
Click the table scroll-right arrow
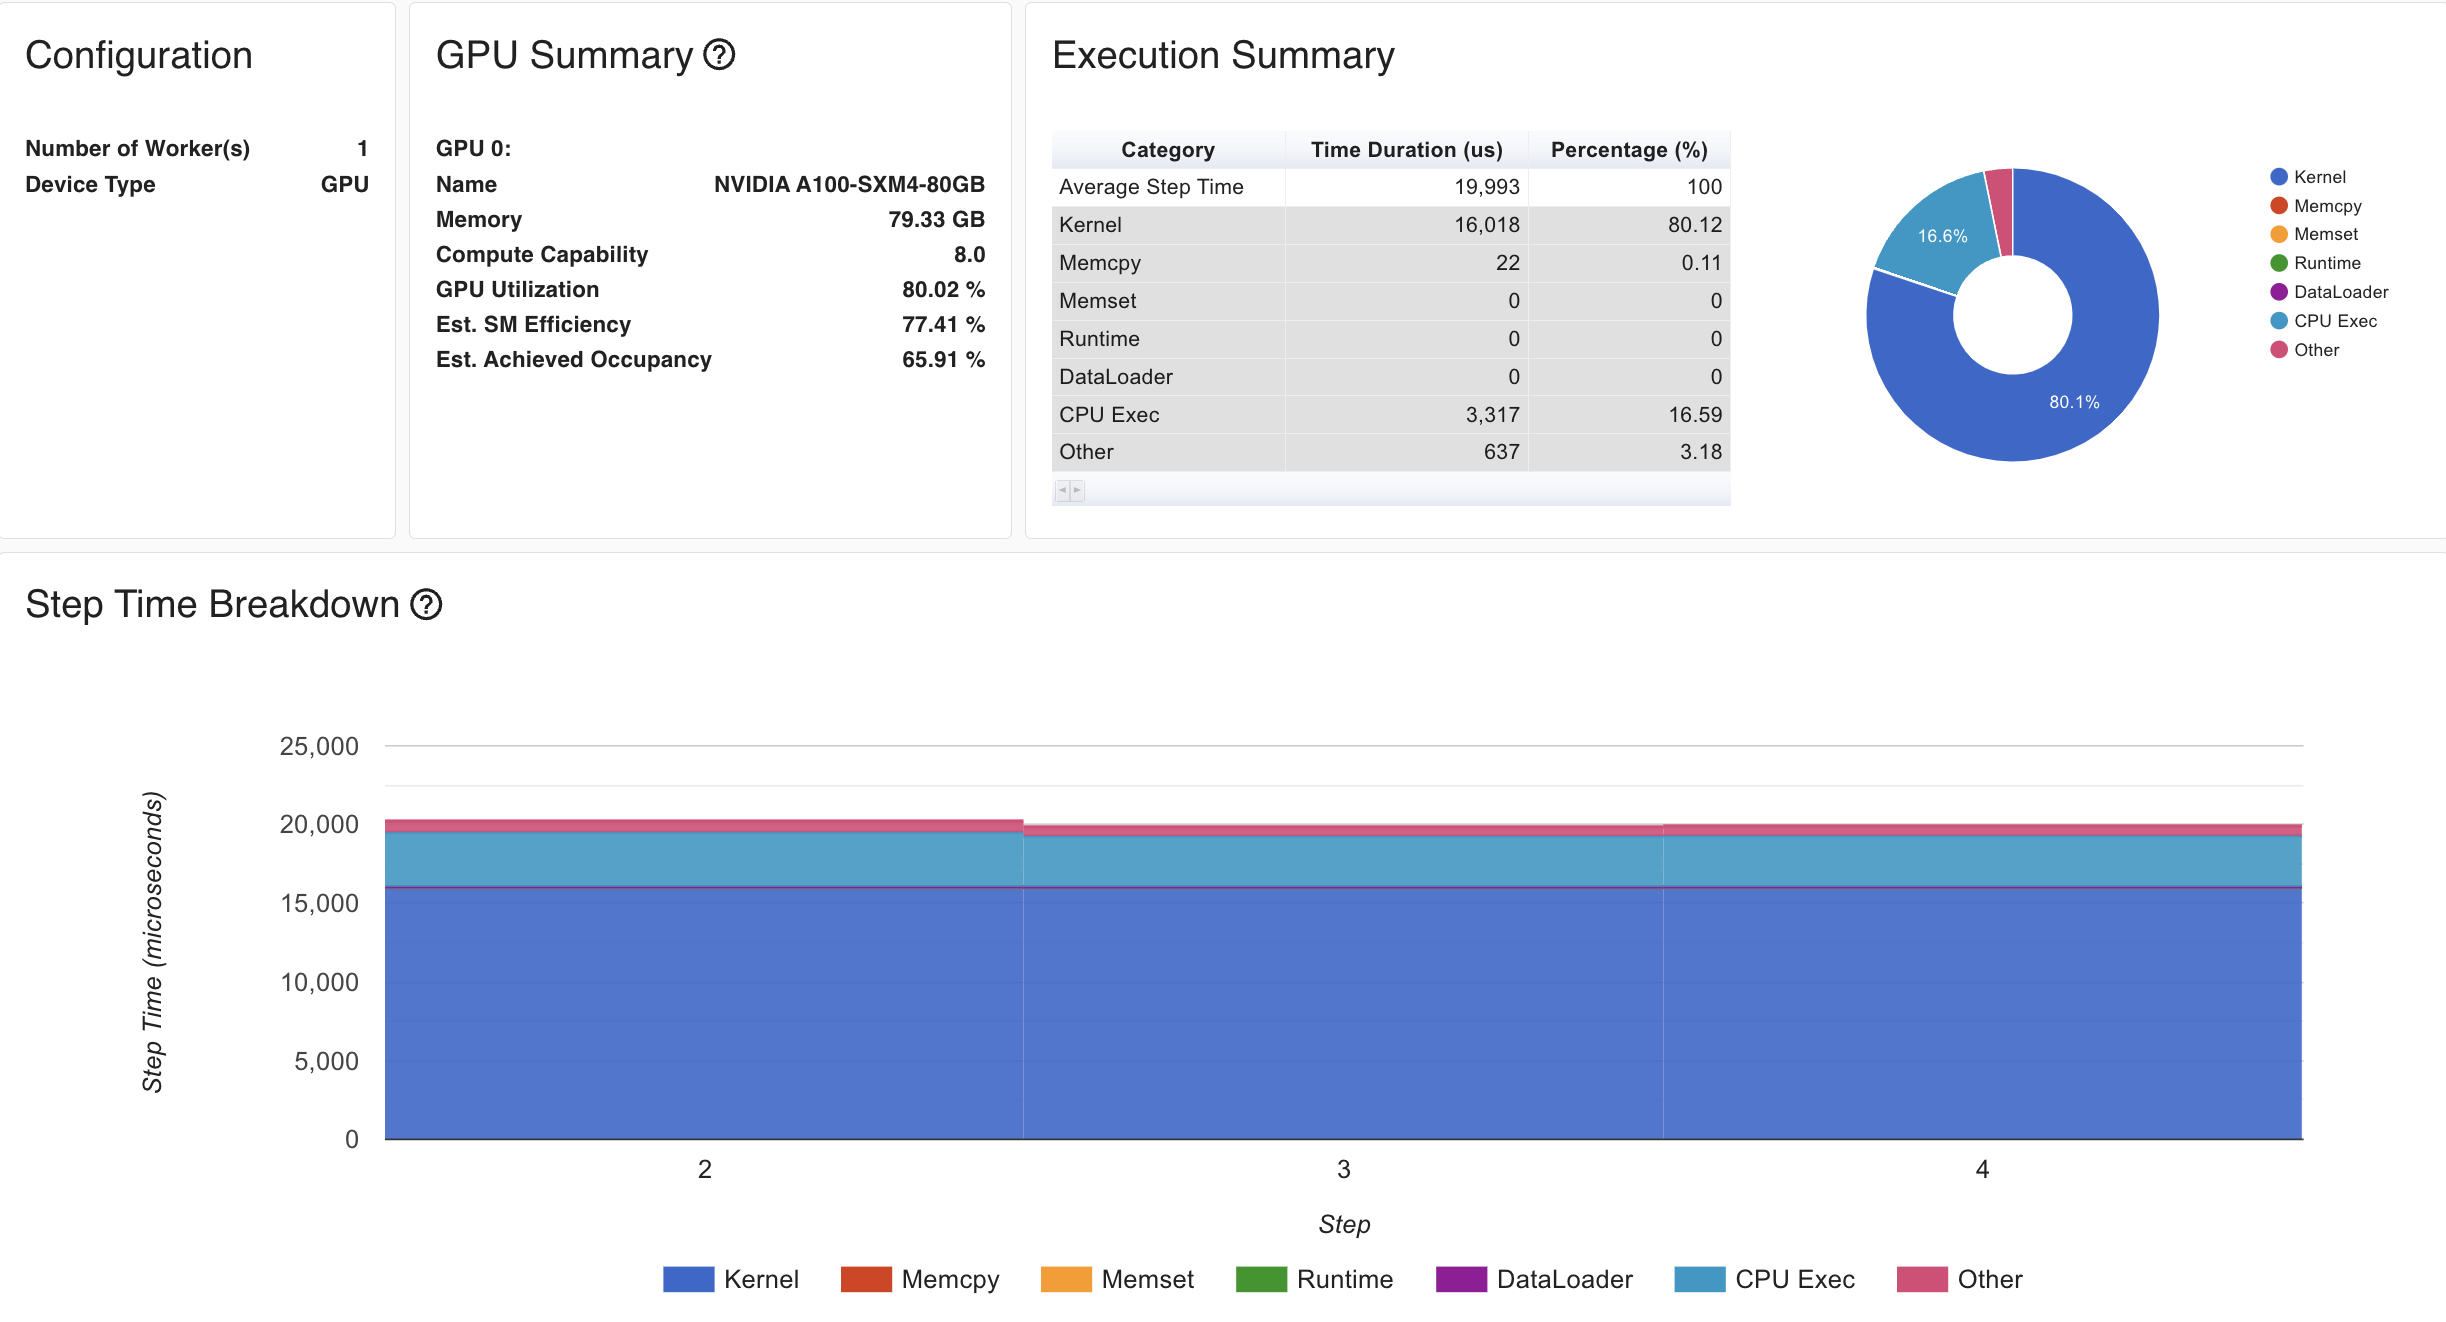coord(1077,490)
